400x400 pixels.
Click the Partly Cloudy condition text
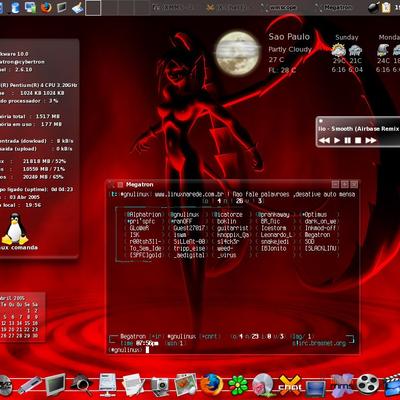click(x=290, y=49)
